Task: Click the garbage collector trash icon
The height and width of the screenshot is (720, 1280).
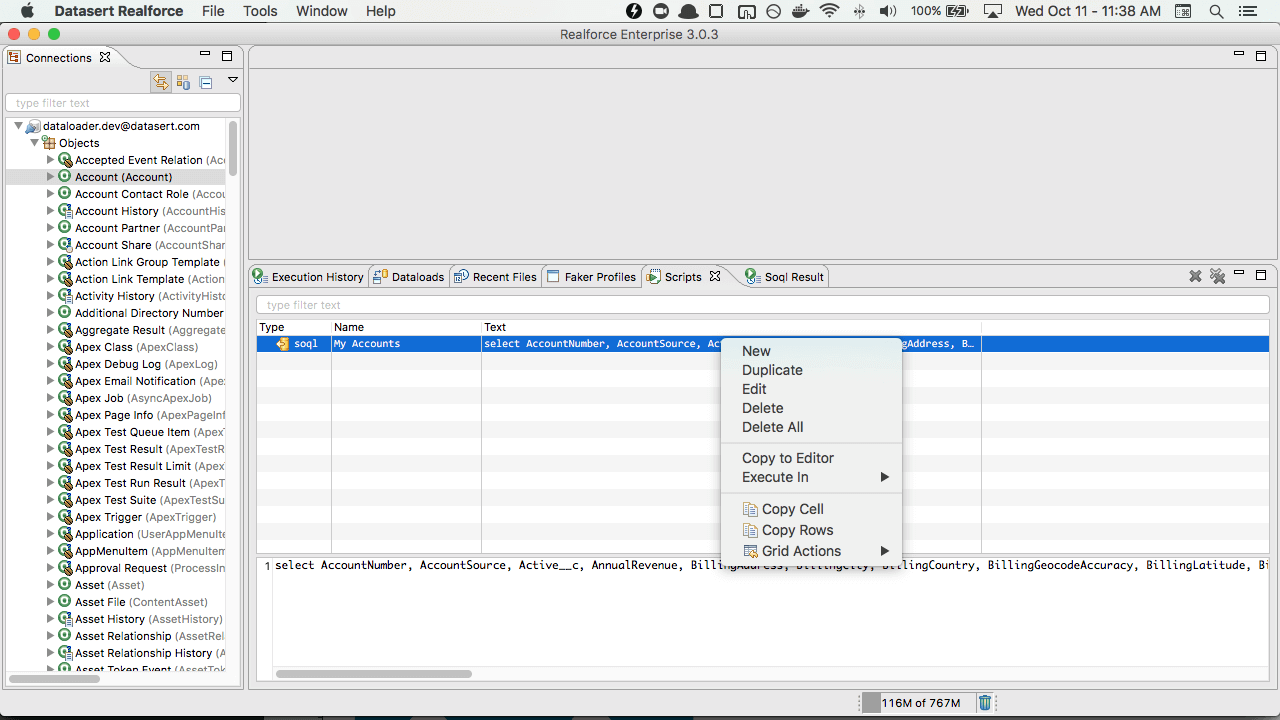Action: coord(985,703)
